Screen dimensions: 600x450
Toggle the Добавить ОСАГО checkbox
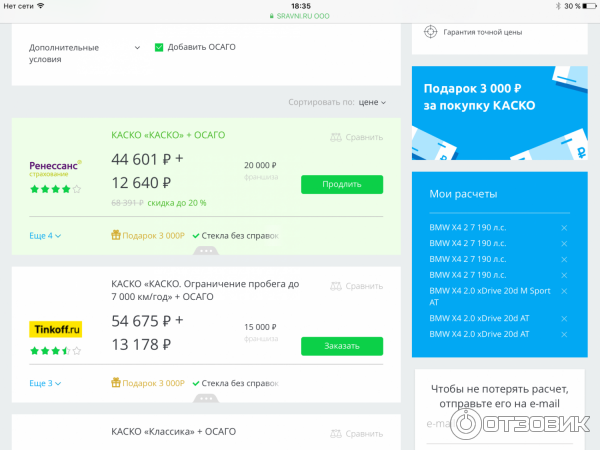pyautogui.click(x=159, y=47)
